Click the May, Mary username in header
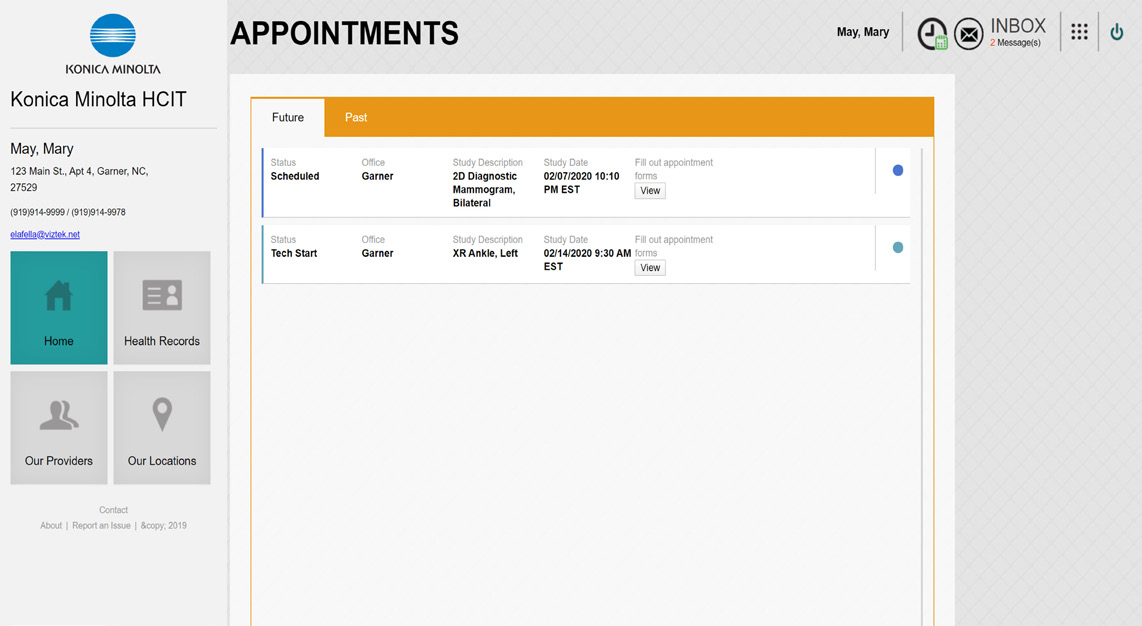1142x626 pixels. pyautogui.click(x=862, y=32)
